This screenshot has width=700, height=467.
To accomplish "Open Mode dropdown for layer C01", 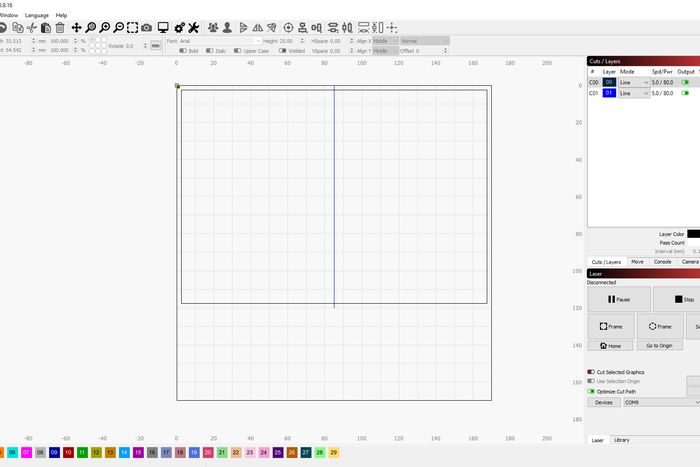I will pos(633,93).
